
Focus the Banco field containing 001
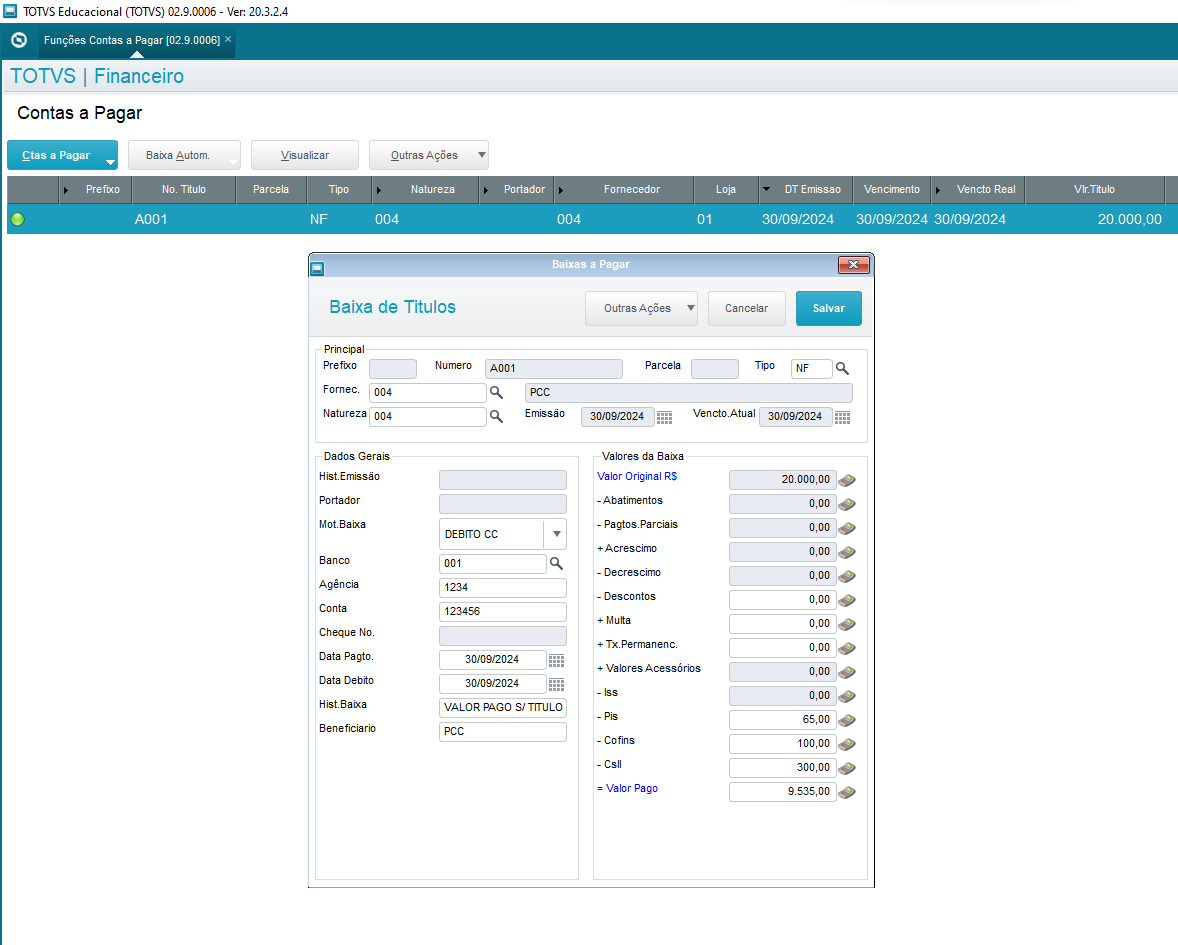[x=492, y=563]
